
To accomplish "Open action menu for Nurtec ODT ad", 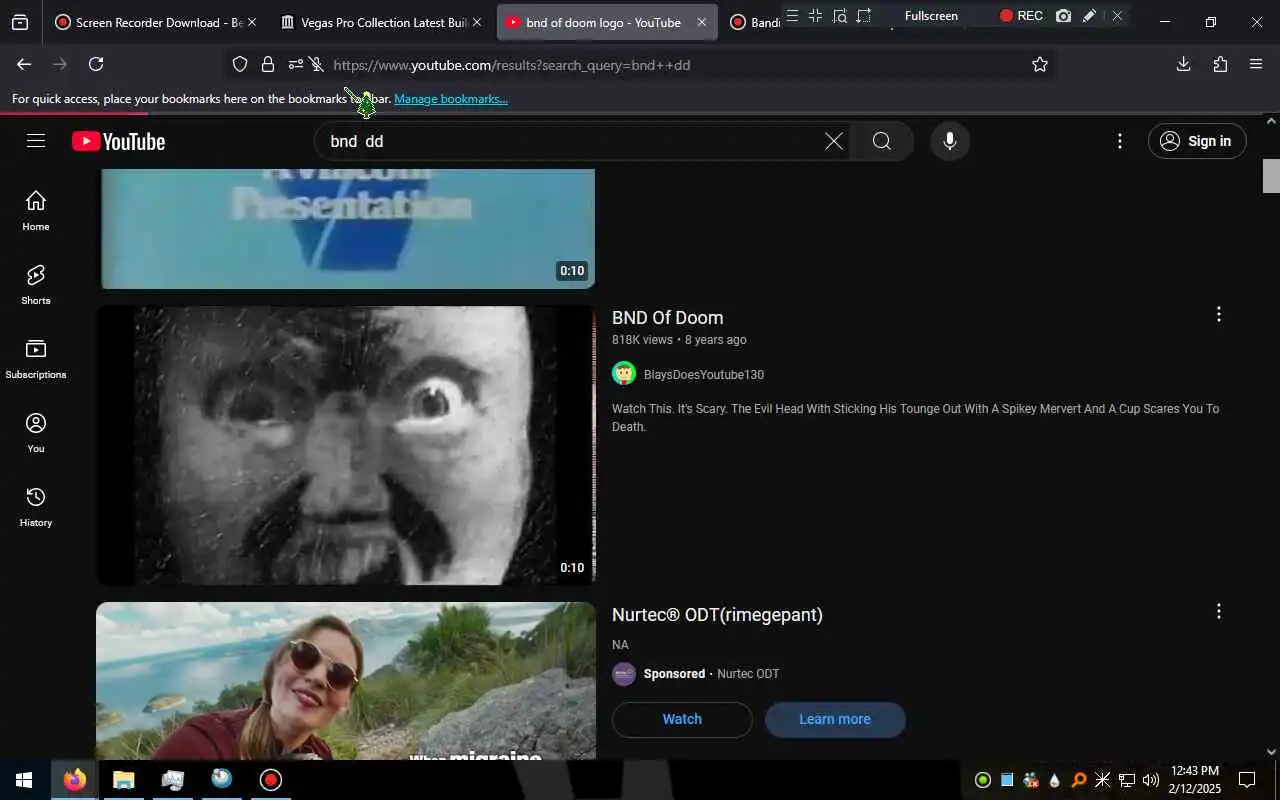I will 1218,611.
